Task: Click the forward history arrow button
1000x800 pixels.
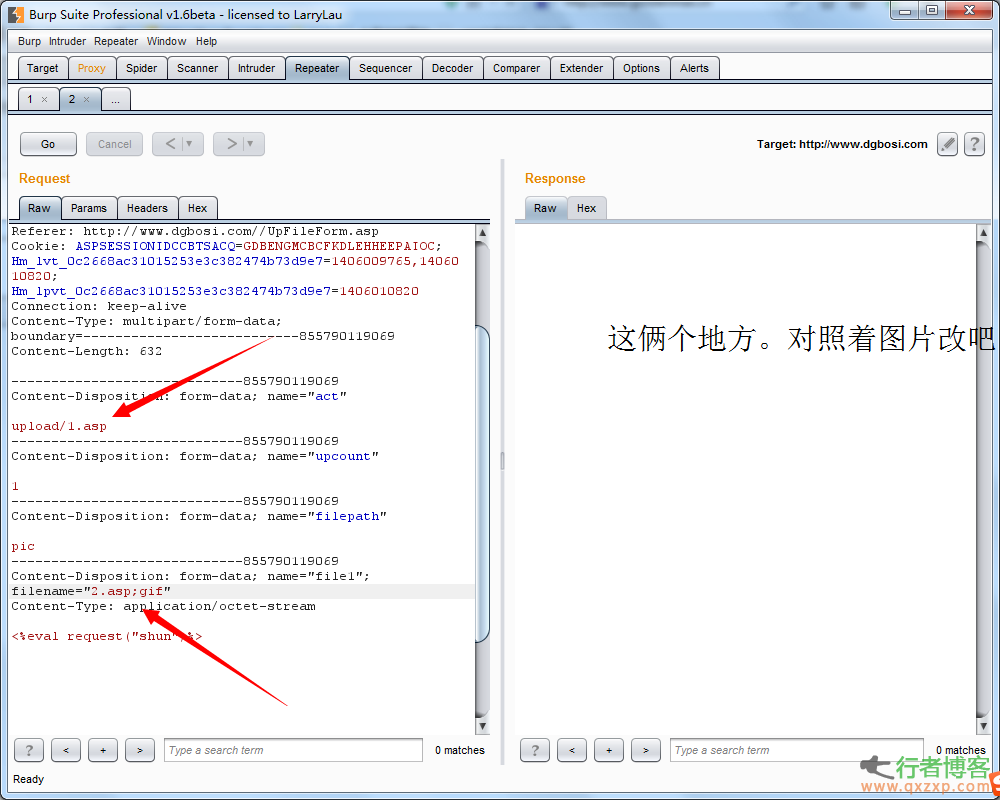Action: click(x=239, y=144)
